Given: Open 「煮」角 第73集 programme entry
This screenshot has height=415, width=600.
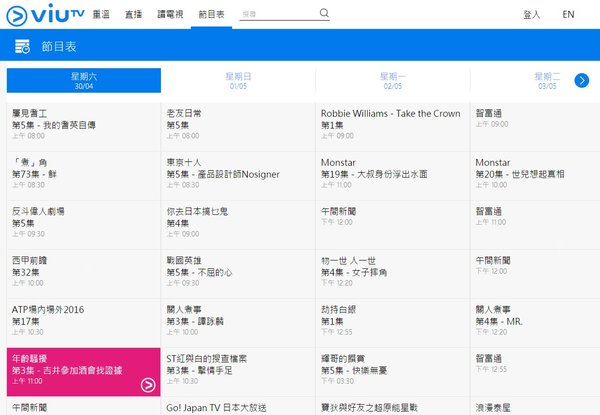Looking at the screenshot, I should click(x=84, y=176).
